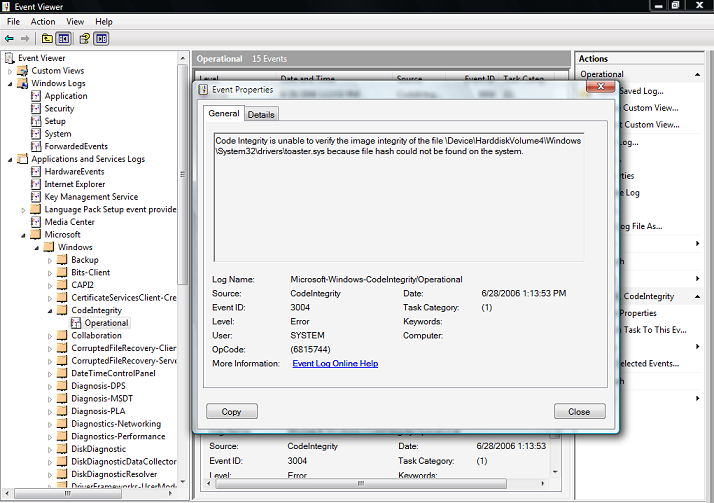Screen dimensions: 714x503
Task: Collapse the CodeIntegrity node
Action: [x=50, y=311]
